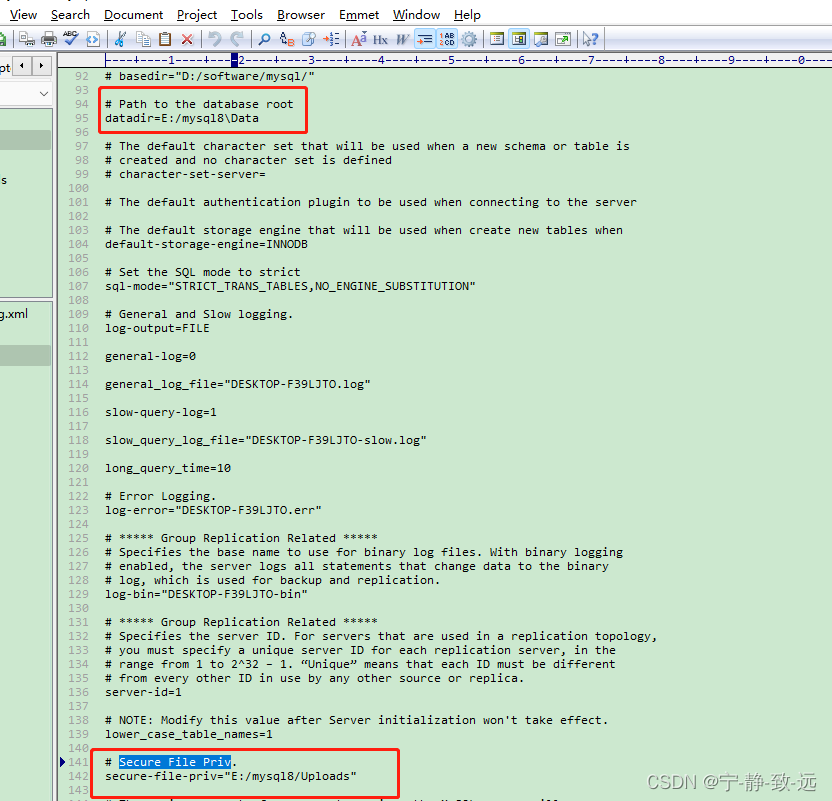Click the Copy toolbar icon

pos(143,39)
